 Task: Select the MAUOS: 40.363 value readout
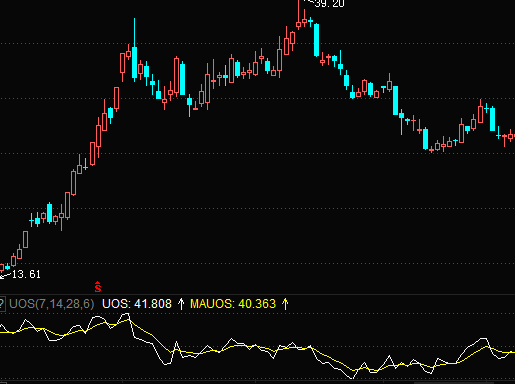click(233, 304)
